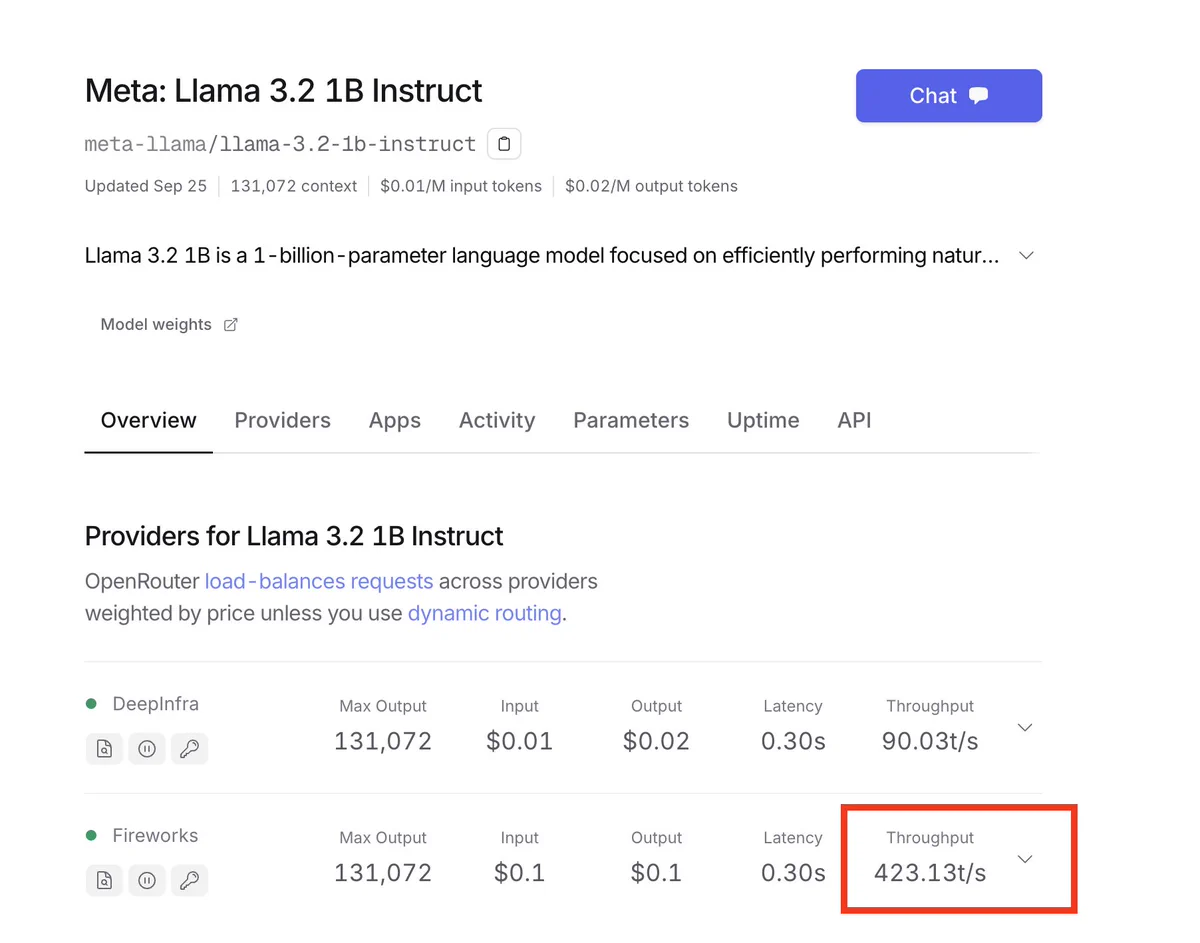Open DeepInfra's document search icon
This screenshot has height=943, width=1200.
point(104,749)
